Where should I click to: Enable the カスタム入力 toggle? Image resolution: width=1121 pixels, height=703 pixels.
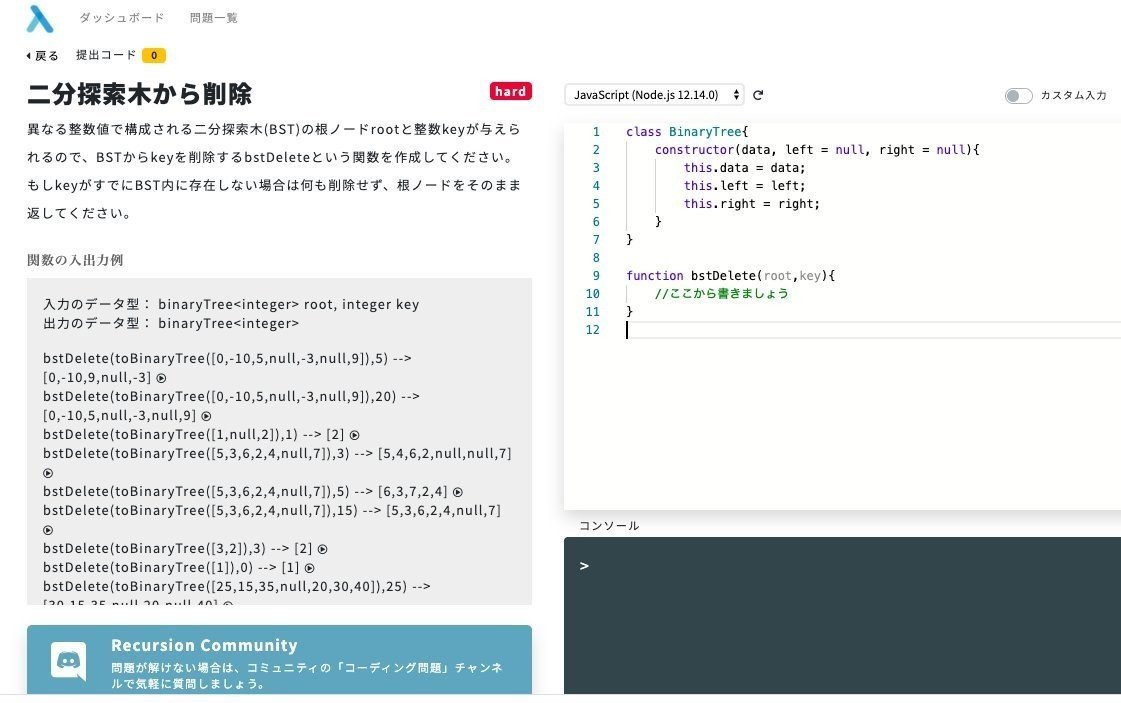coord(1018,95)
